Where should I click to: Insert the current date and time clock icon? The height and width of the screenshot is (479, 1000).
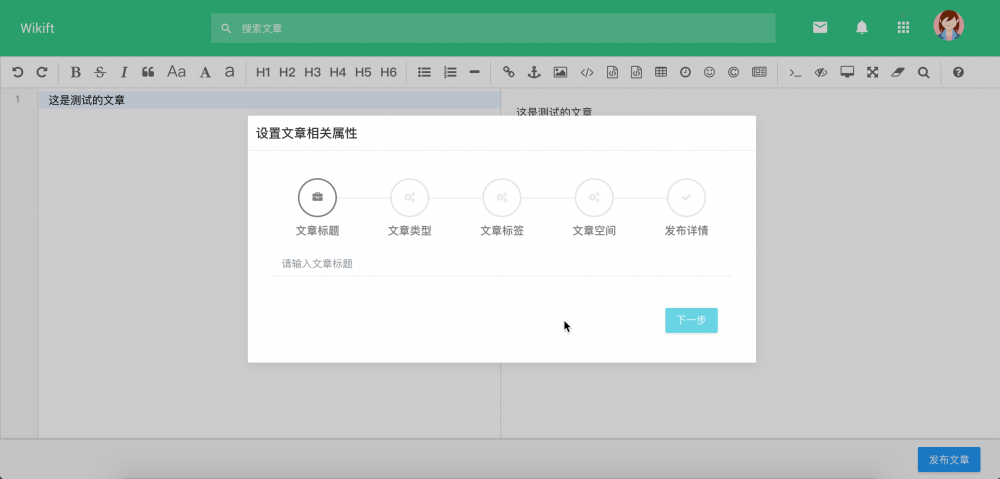click(685, 72)
